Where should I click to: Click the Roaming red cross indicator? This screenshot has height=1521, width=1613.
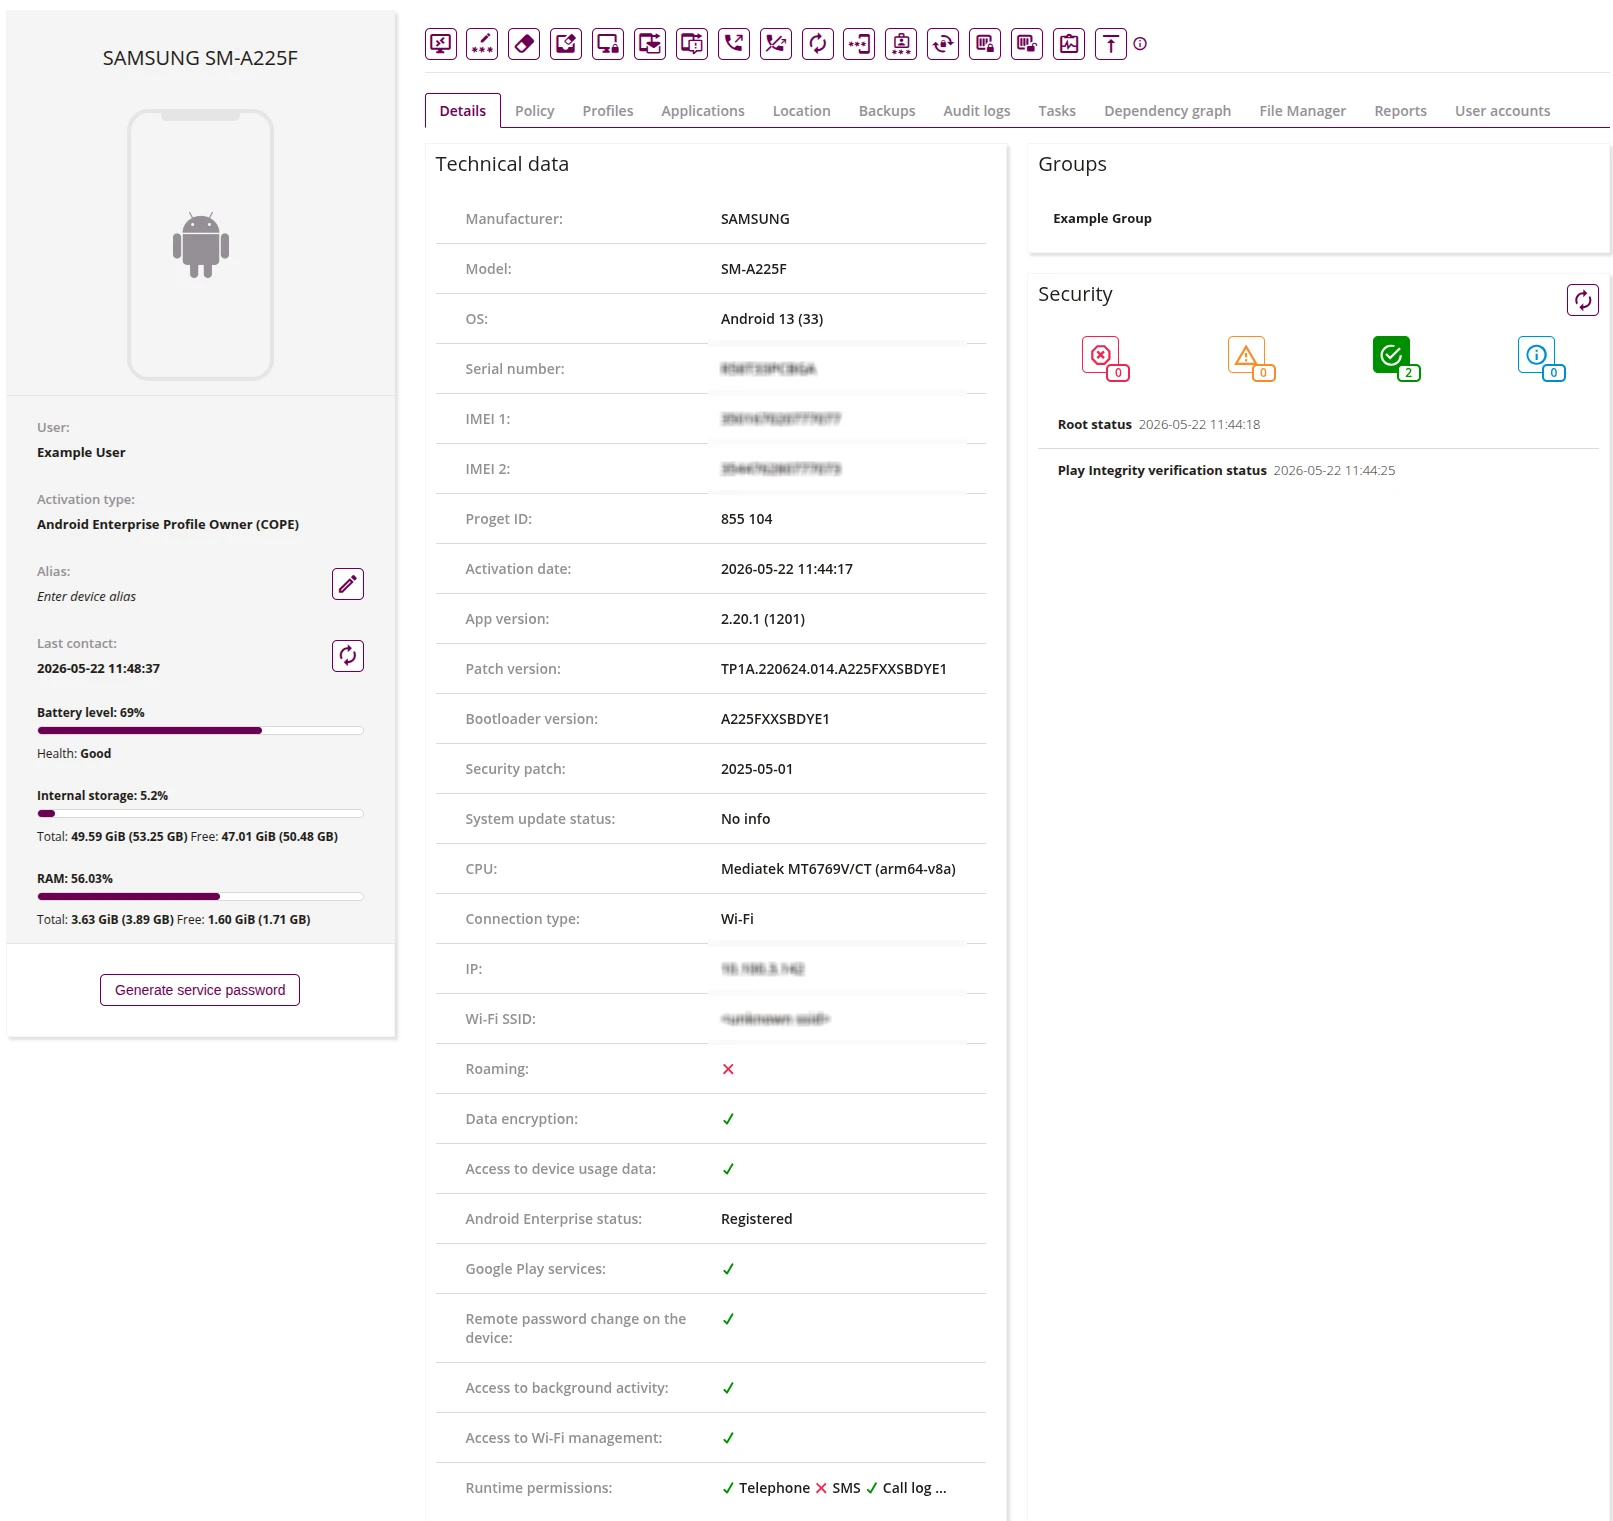[728, 1069]
